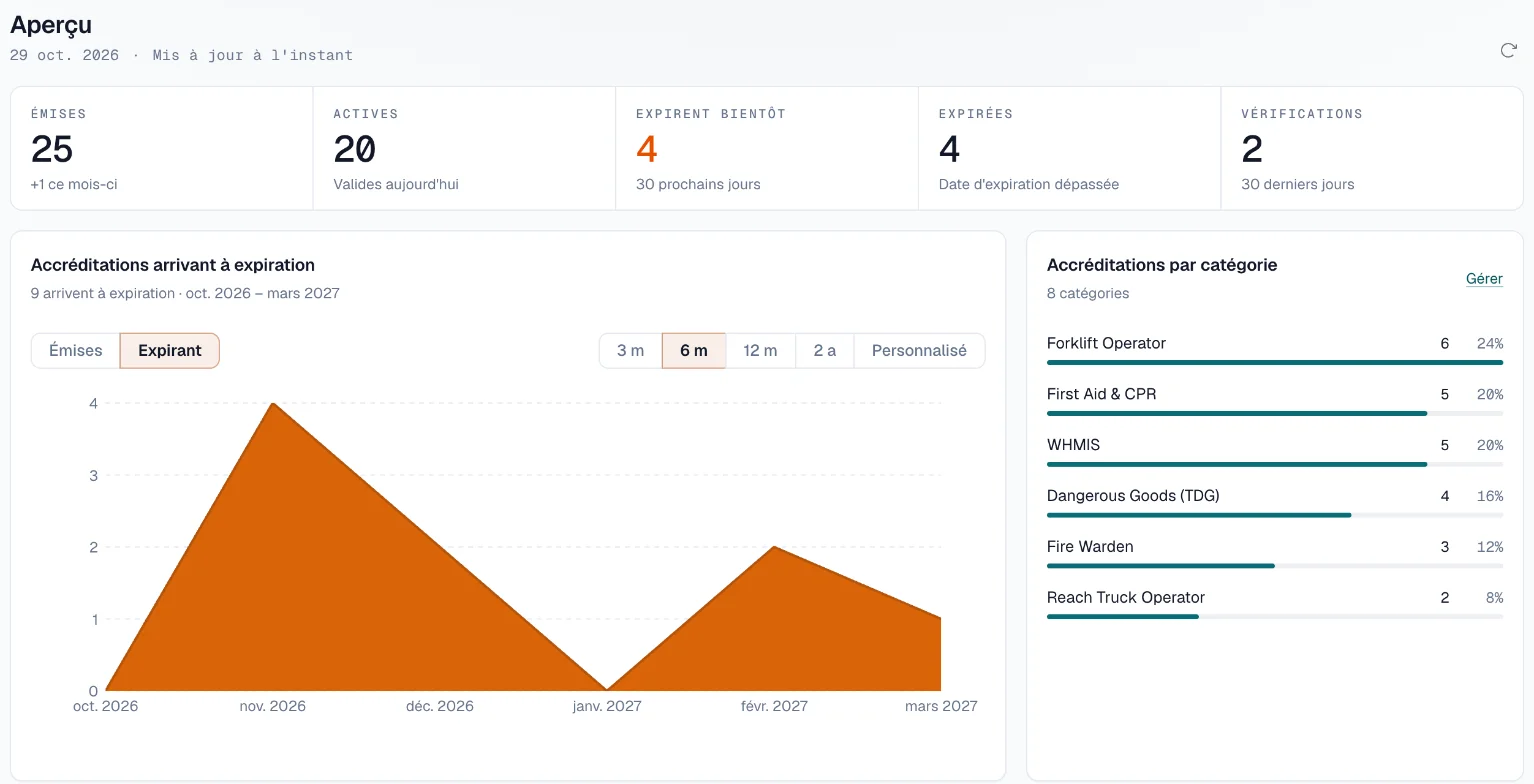The image size is (1534, 784).
Task: Open the Actives stat card
Action: coord(464,148)
